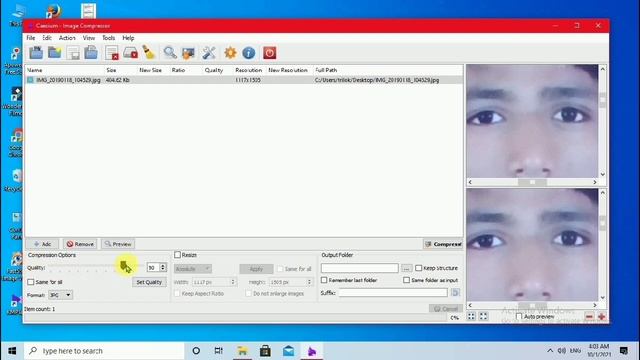Open the Tools menu
This screenshot has height=360, width=640.
tap(109, 38)
